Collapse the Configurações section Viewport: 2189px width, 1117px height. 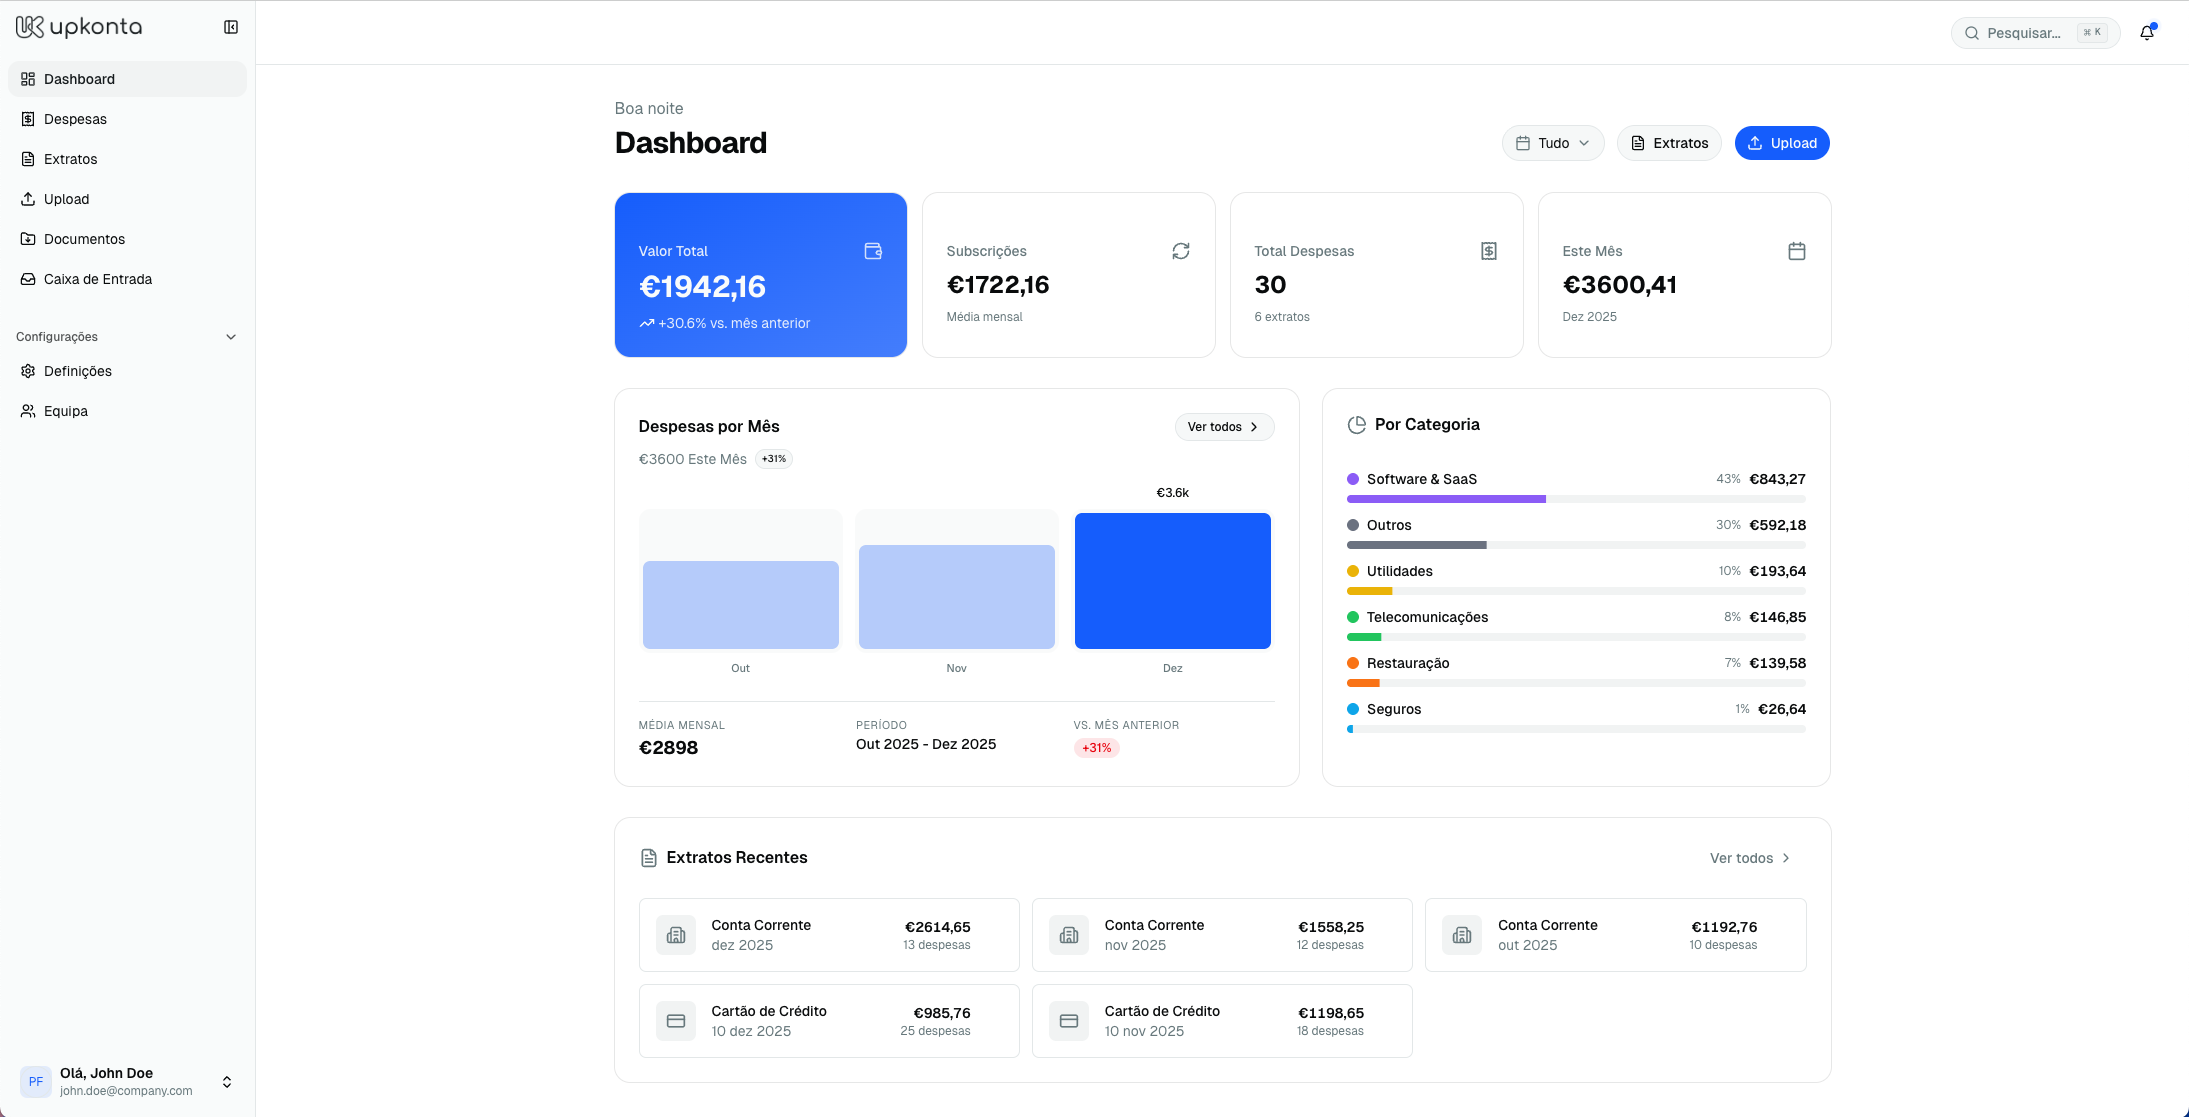[x=231, y=337]
